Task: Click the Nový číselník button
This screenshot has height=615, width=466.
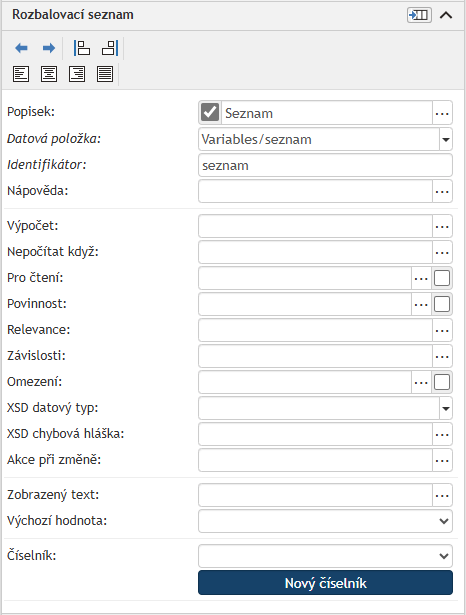Action: tap(326, 583)
